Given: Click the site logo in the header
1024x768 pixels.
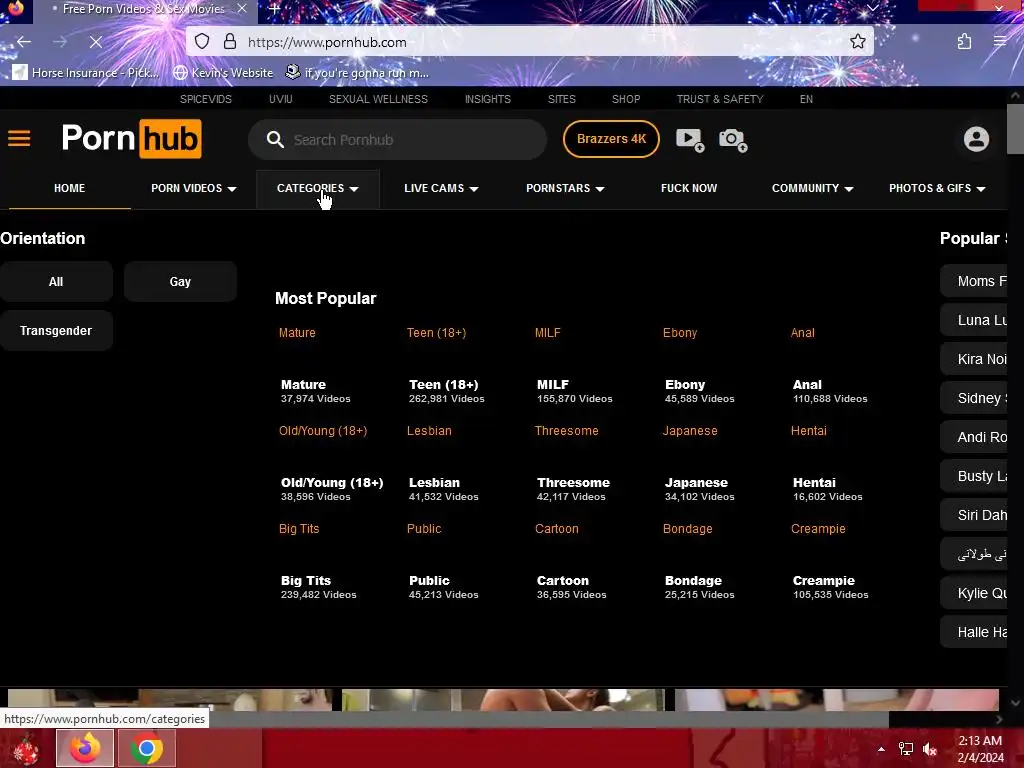Looking at the screenshot, I should coord(131,138).
